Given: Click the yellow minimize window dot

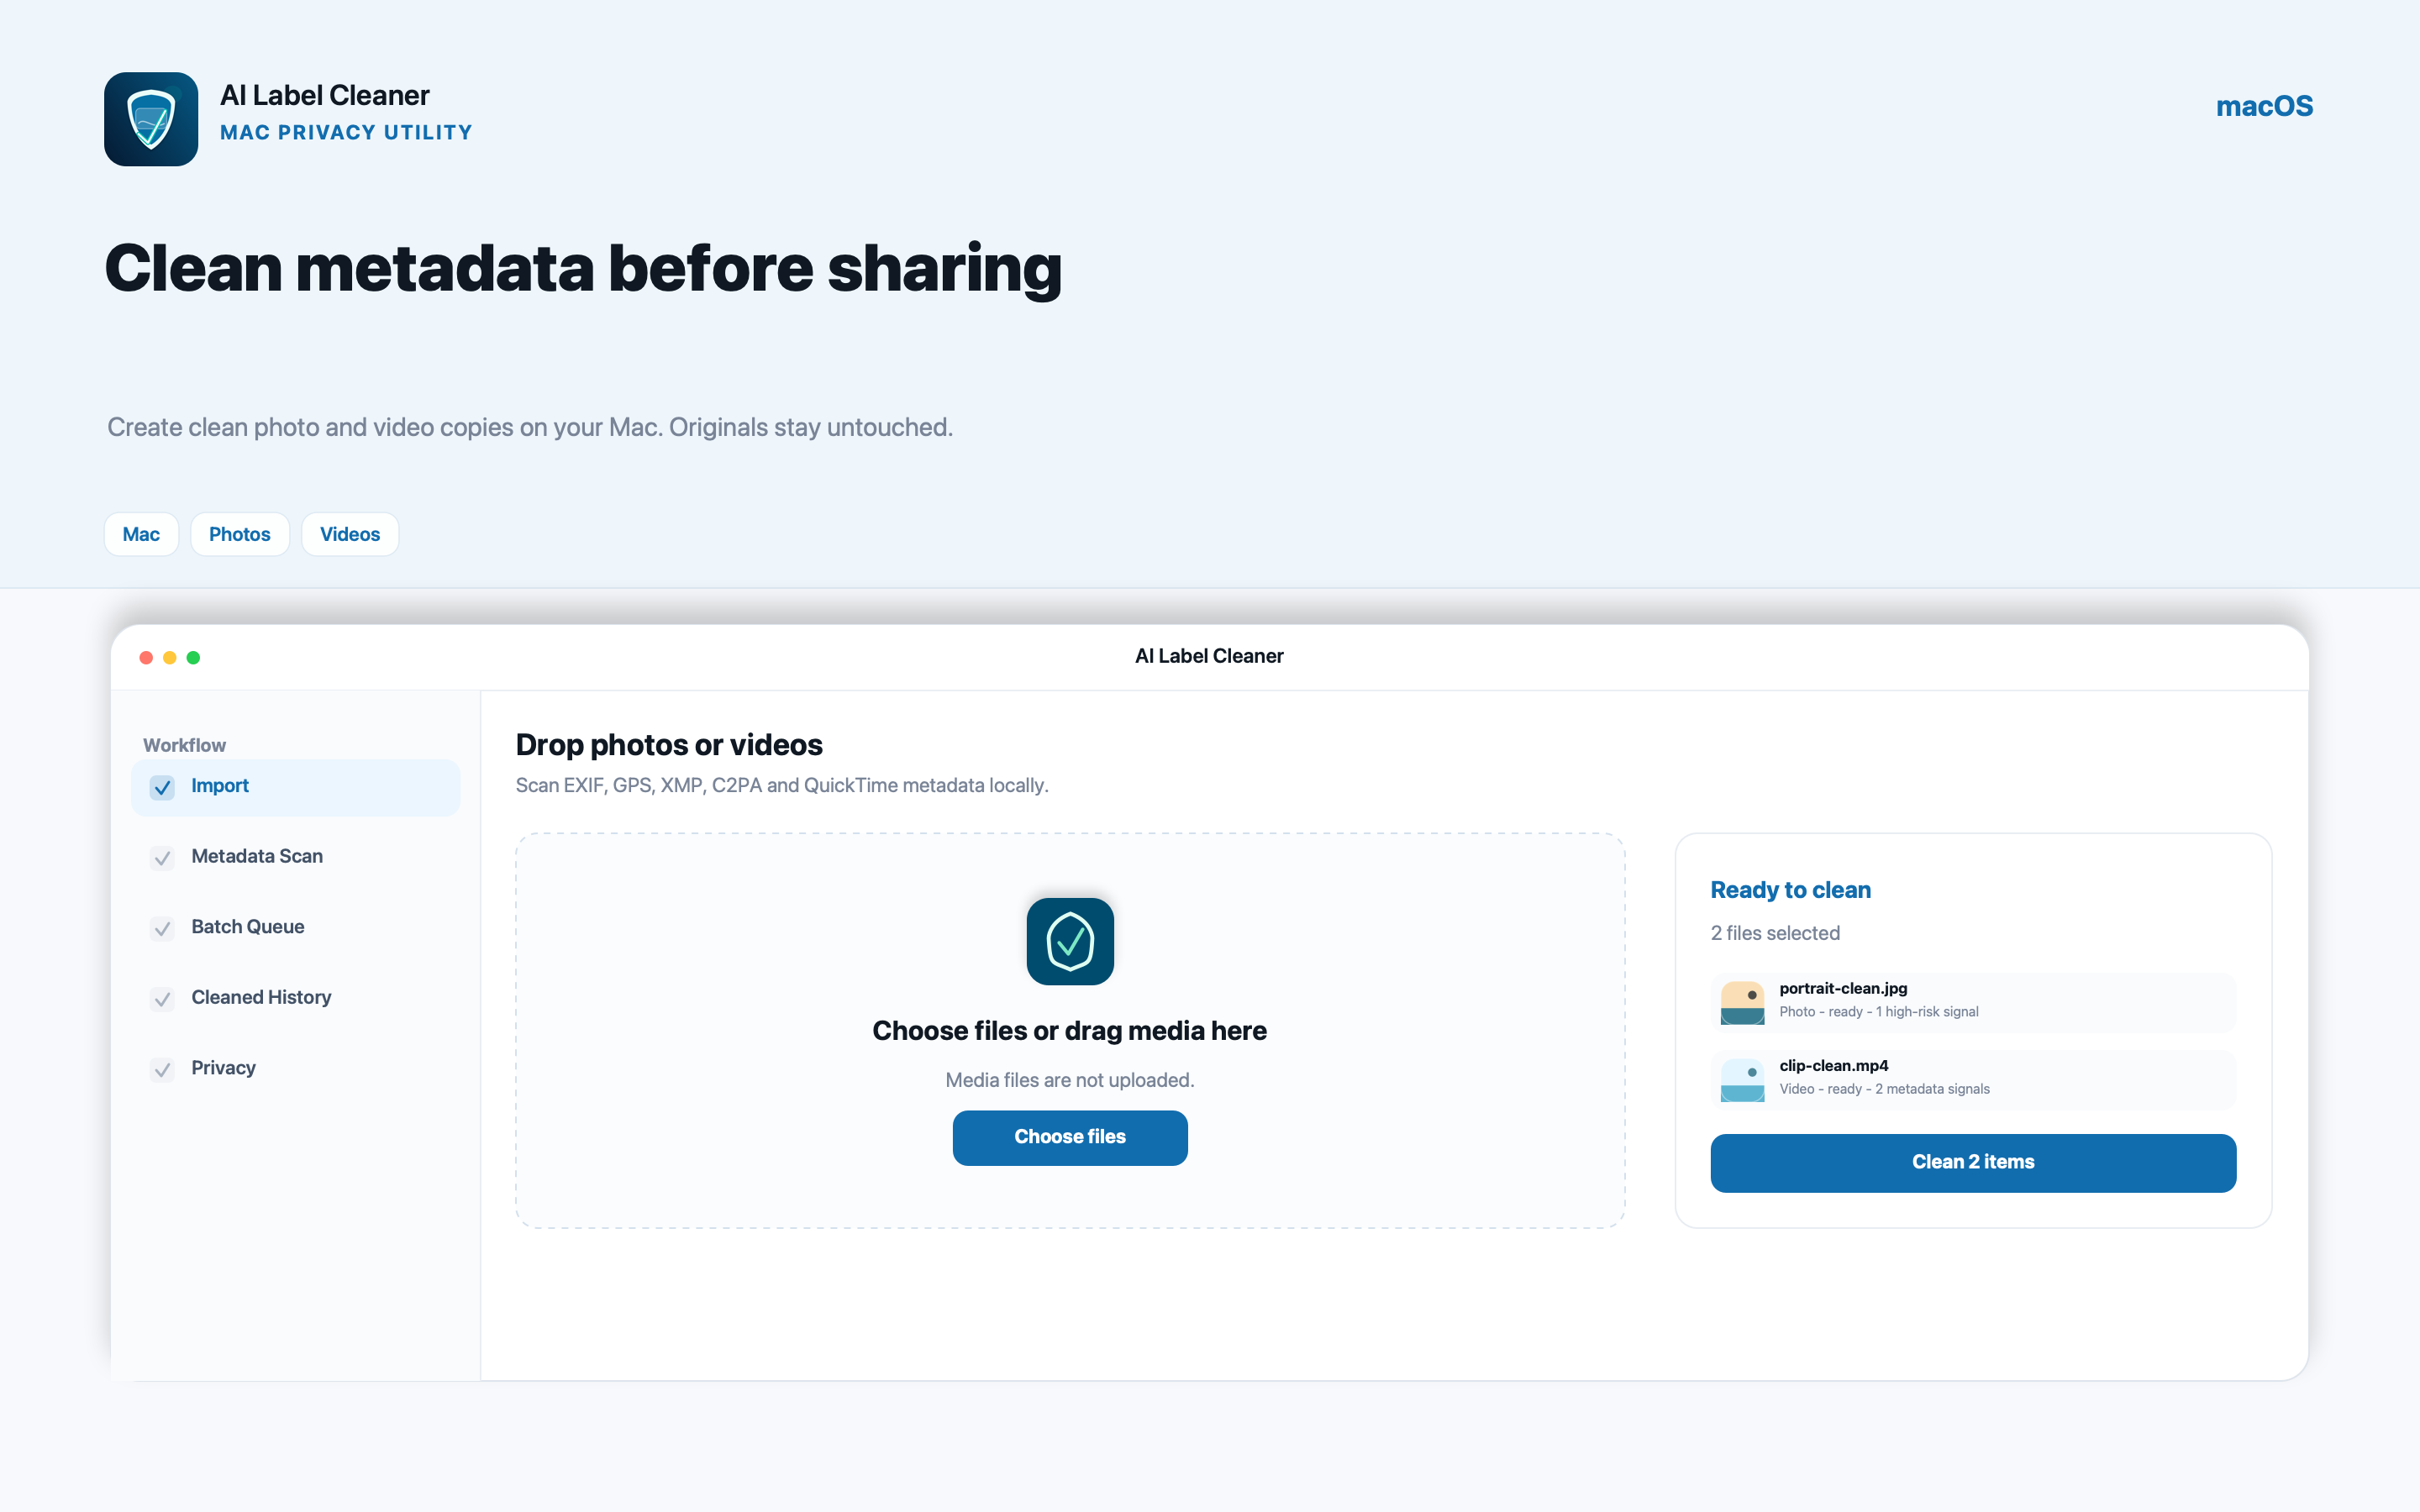Looking at the screenshot, I should pyautogui.click(x=170, y=657).
